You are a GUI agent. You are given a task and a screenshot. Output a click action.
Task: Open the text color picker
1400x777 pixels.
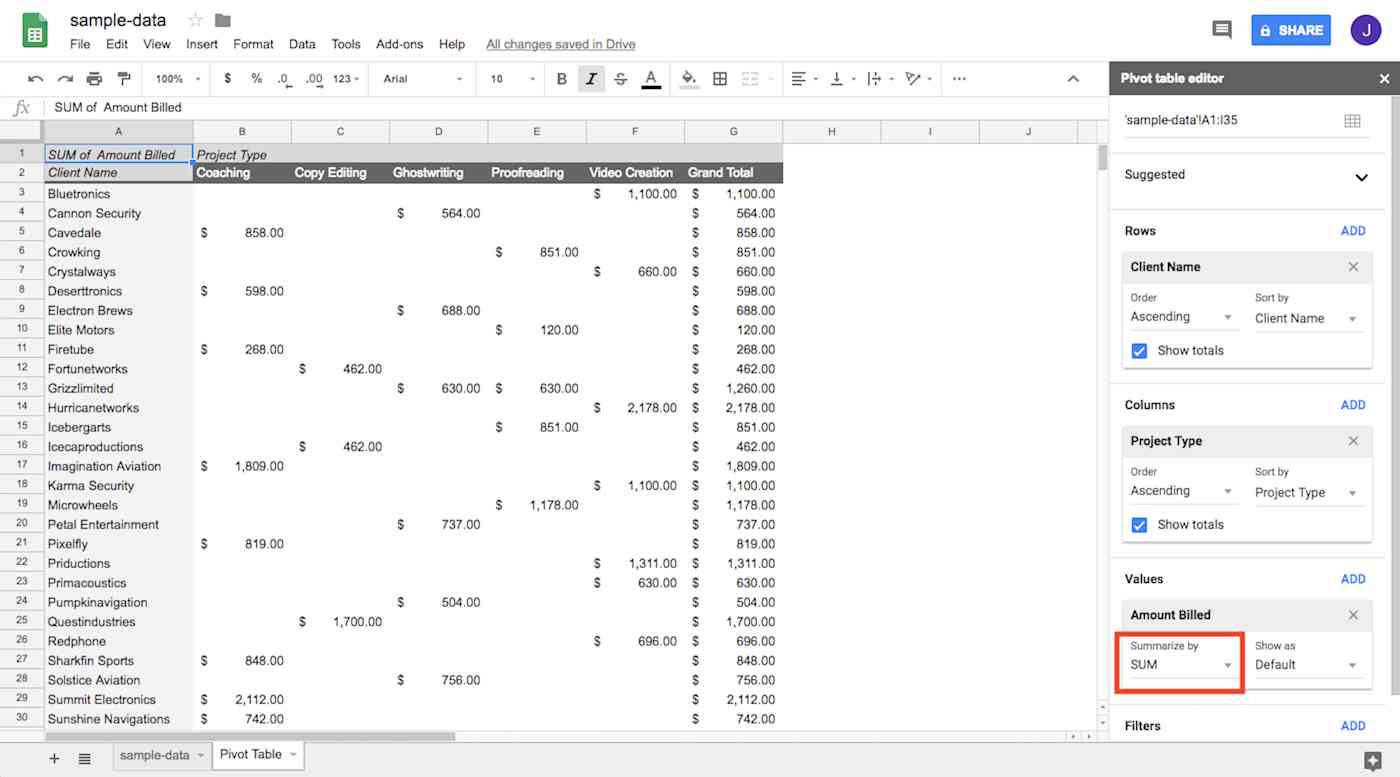point(652,78)
